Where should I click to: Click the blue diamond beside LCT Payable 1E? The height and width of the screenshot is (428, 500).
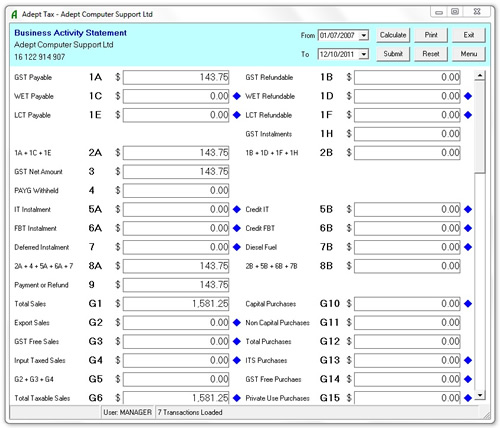(x=237, y=115)
